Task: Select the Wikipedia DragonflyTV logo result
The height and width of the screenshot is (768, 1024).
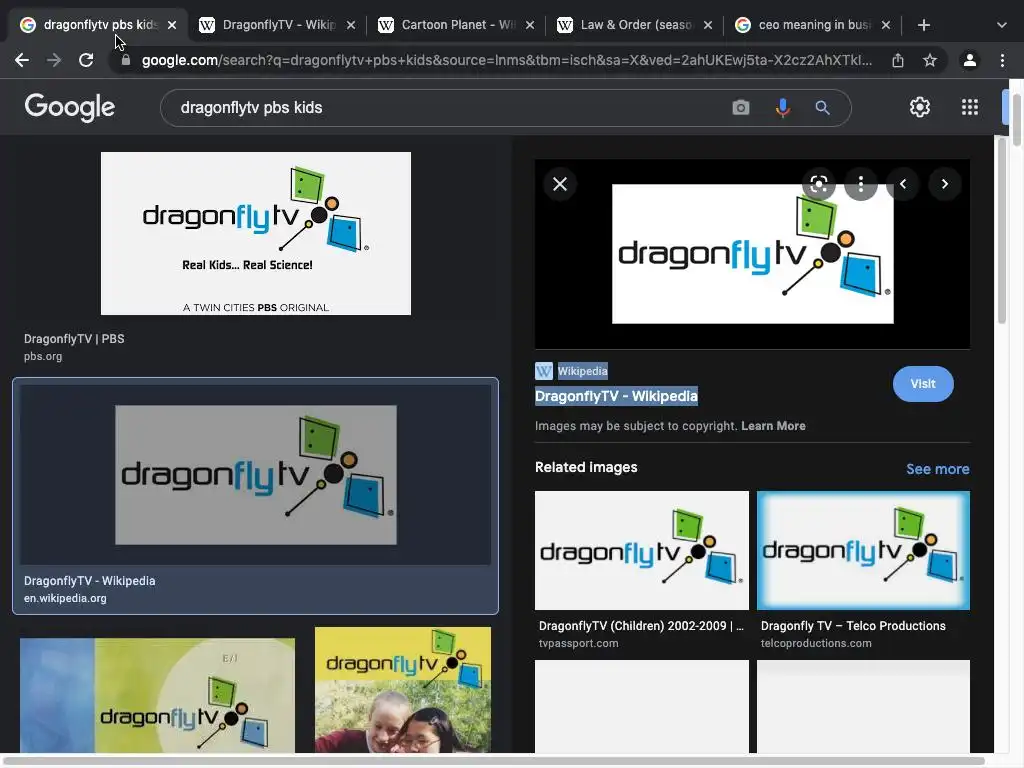Action: pyautogui.click(x=255, y=475)
